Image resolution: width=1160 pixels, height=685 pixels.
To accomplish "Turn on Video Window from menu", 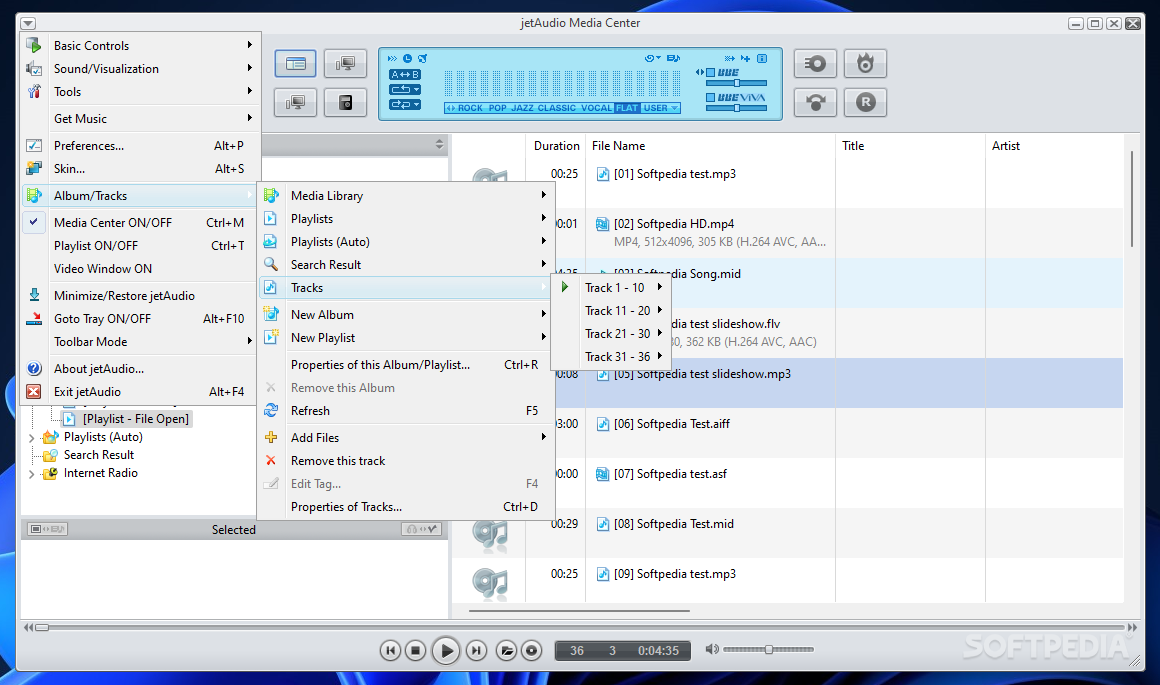I will [138, 269].
